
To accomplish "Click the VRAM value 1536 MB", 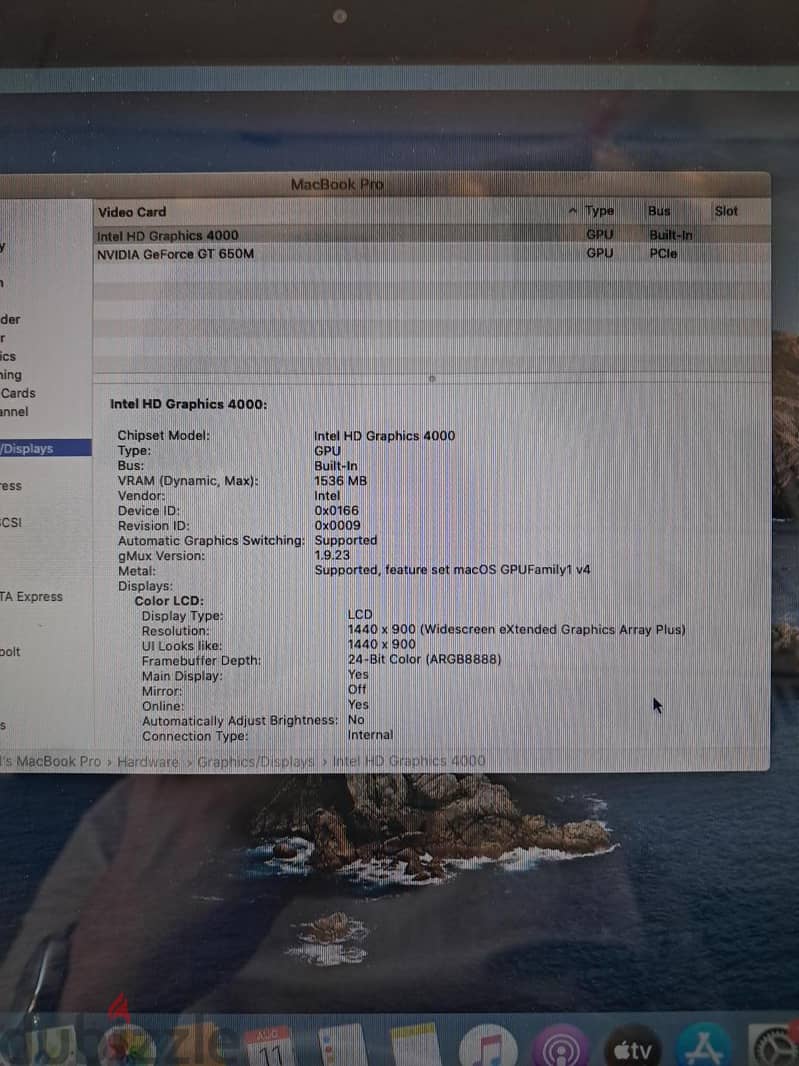I will (340, 481).
